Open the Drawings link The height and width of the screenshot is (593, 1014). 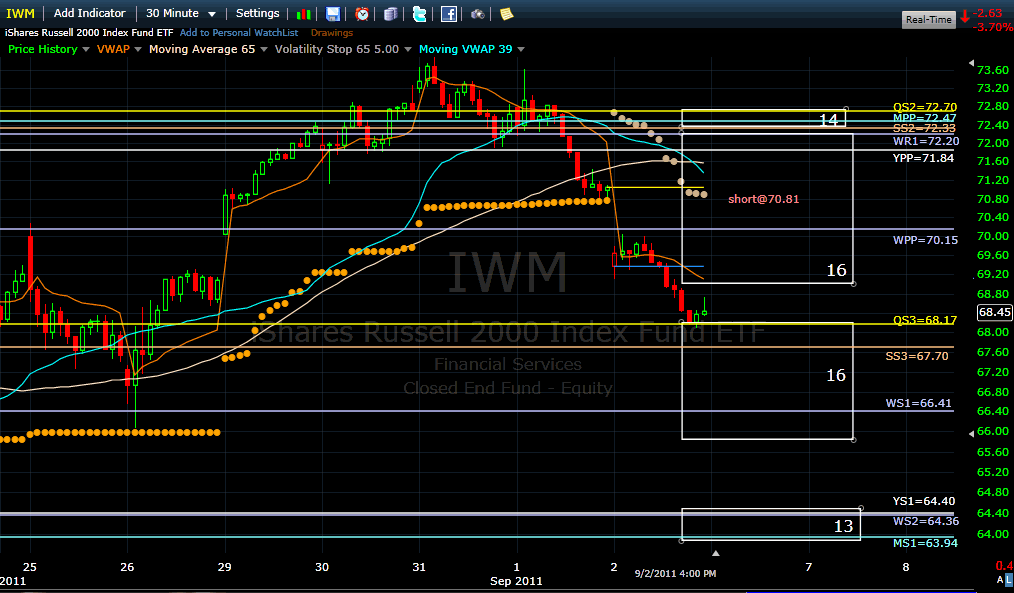point(332,32)
